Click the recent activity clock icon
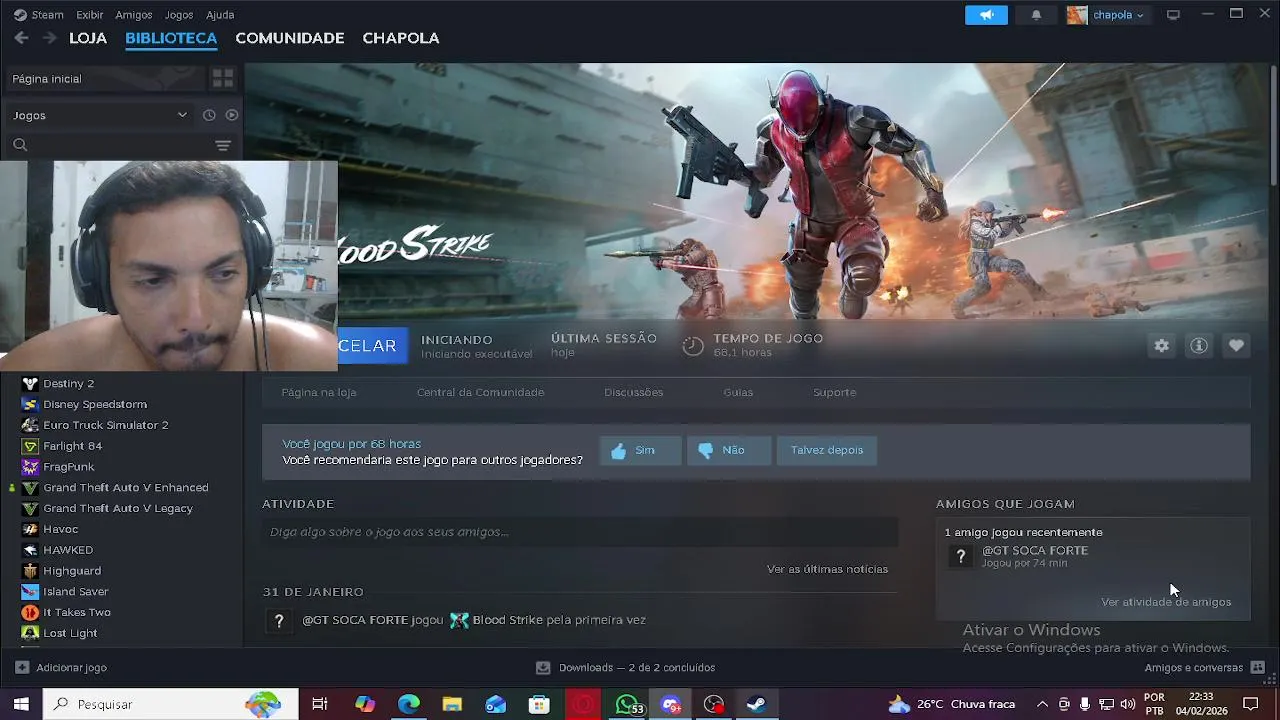The image size is (1280, 720). (x=209, y=115)
